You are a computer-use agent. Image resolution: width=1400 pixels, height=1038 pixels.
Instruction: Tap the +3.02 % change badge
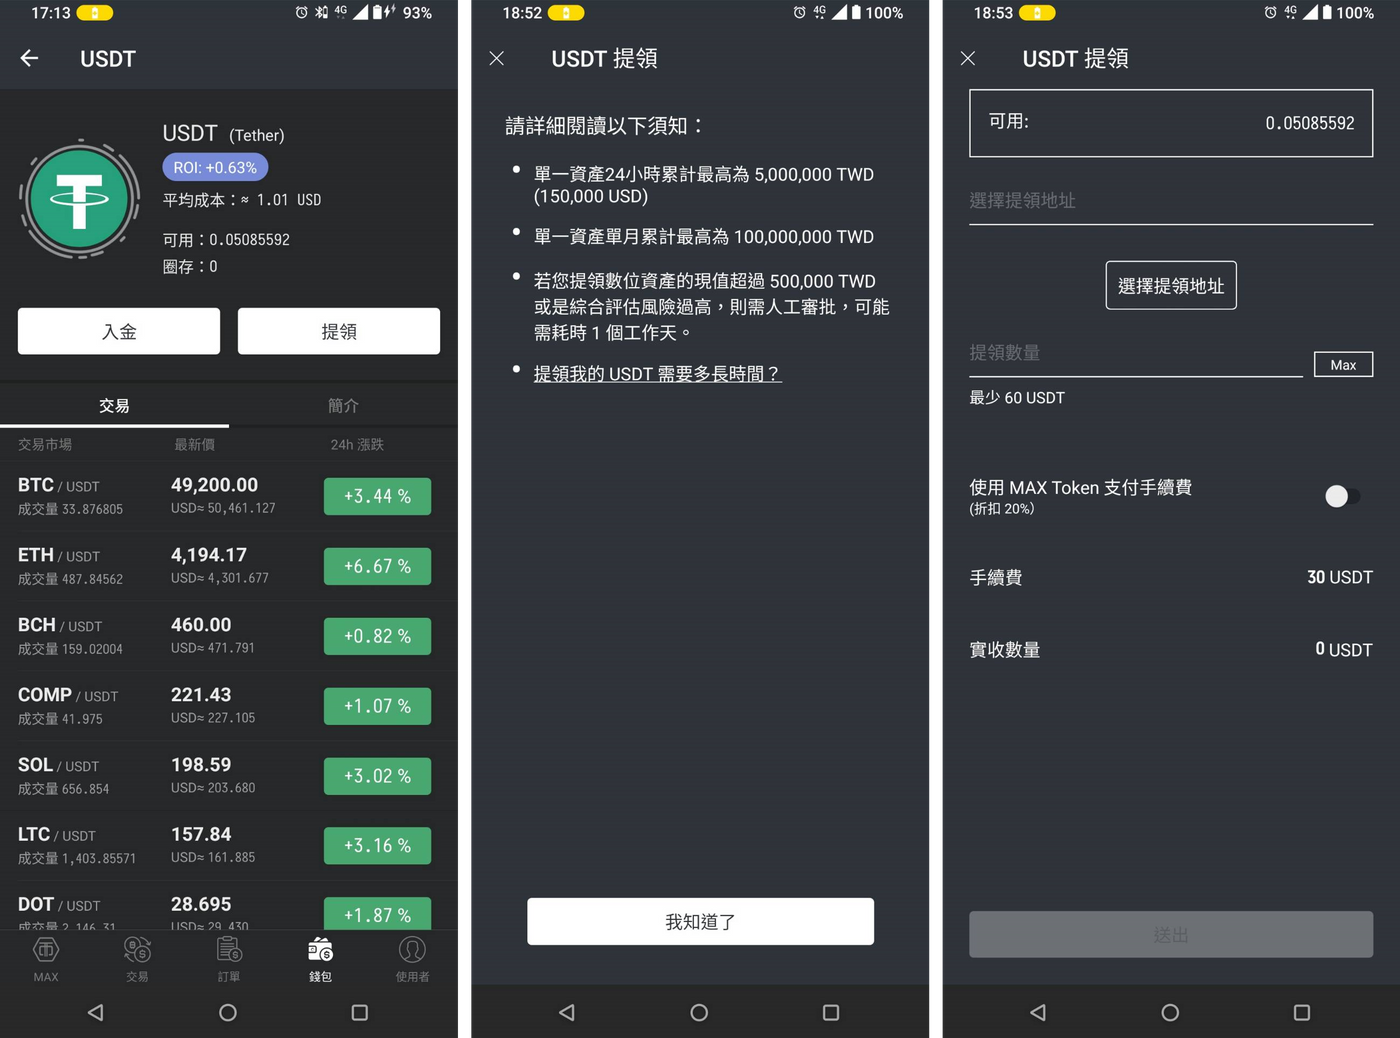pyautogui.click(x=377, y=776)
